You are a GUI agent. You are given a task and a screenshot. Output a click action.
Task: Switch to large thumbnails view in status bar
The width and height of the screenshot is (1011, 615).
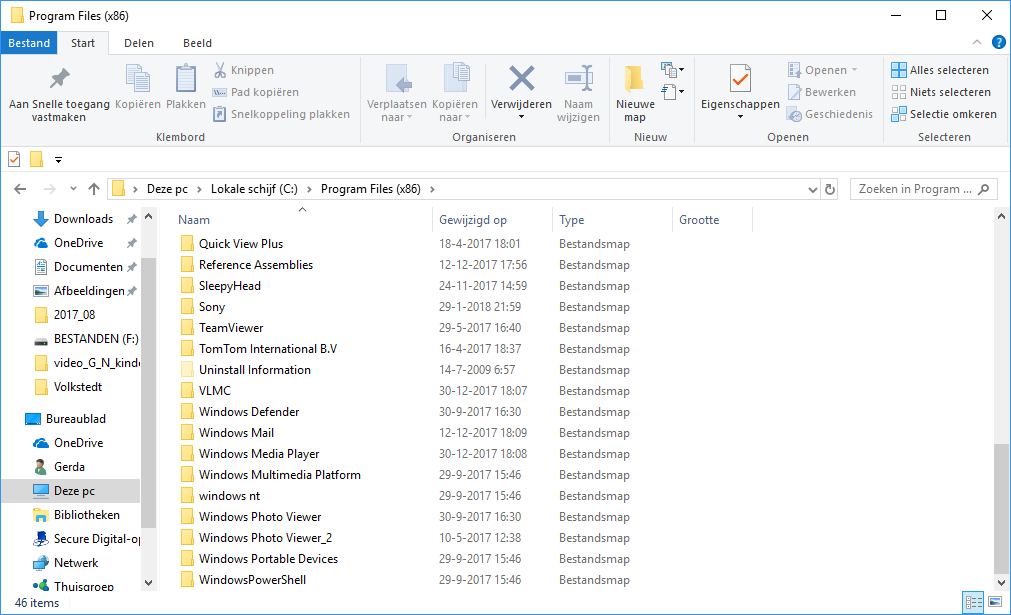pyautogui.click(x=995, y=602)
